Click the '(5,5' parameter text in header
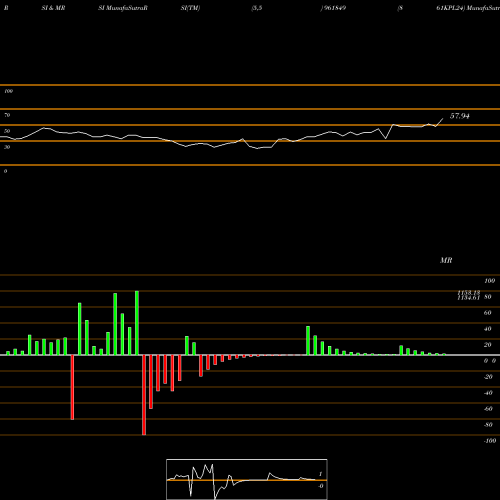 (257, 8)
